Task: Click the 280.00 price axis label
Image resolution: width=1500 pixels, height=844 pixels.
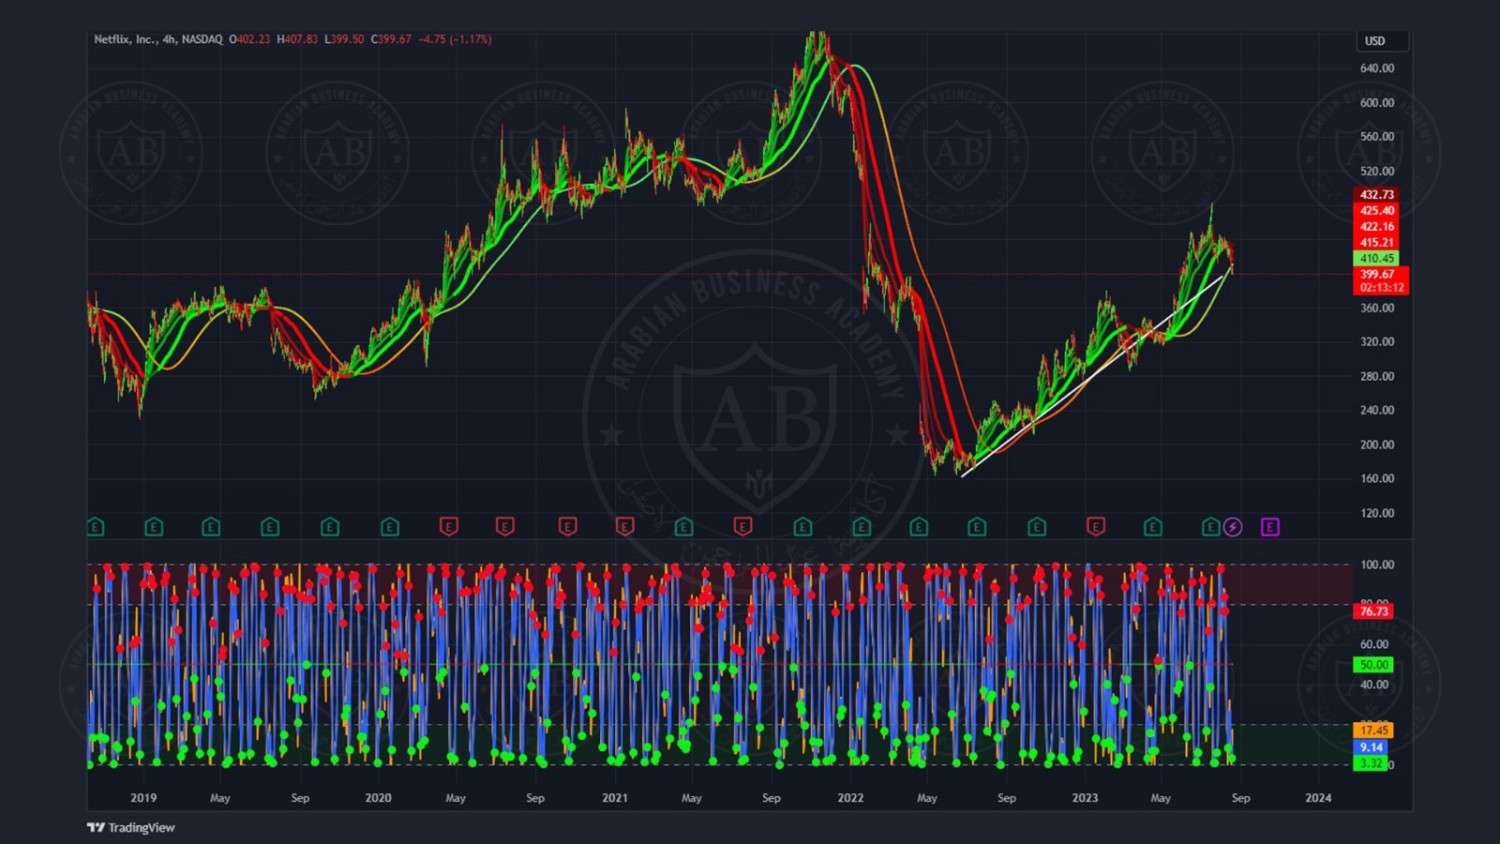Action: [1377, 377]
